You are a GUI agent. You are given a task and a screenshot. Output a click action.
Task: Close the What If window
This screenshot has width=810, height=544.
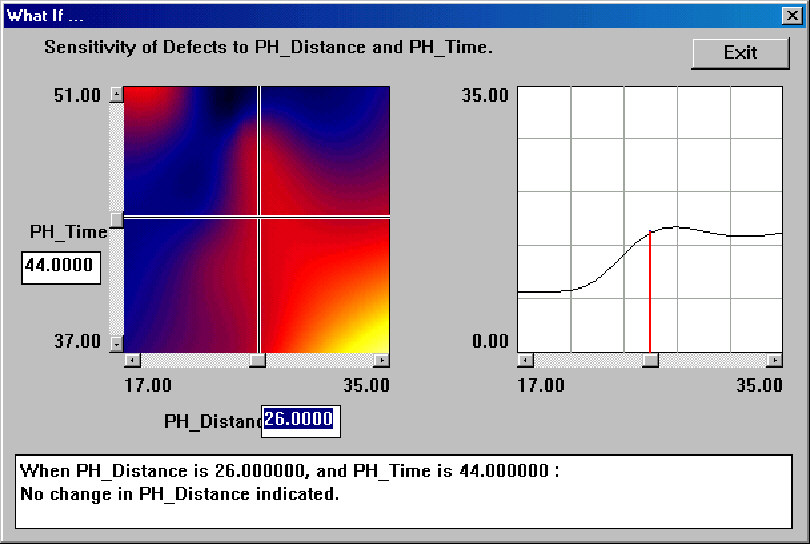pos(792,15)
